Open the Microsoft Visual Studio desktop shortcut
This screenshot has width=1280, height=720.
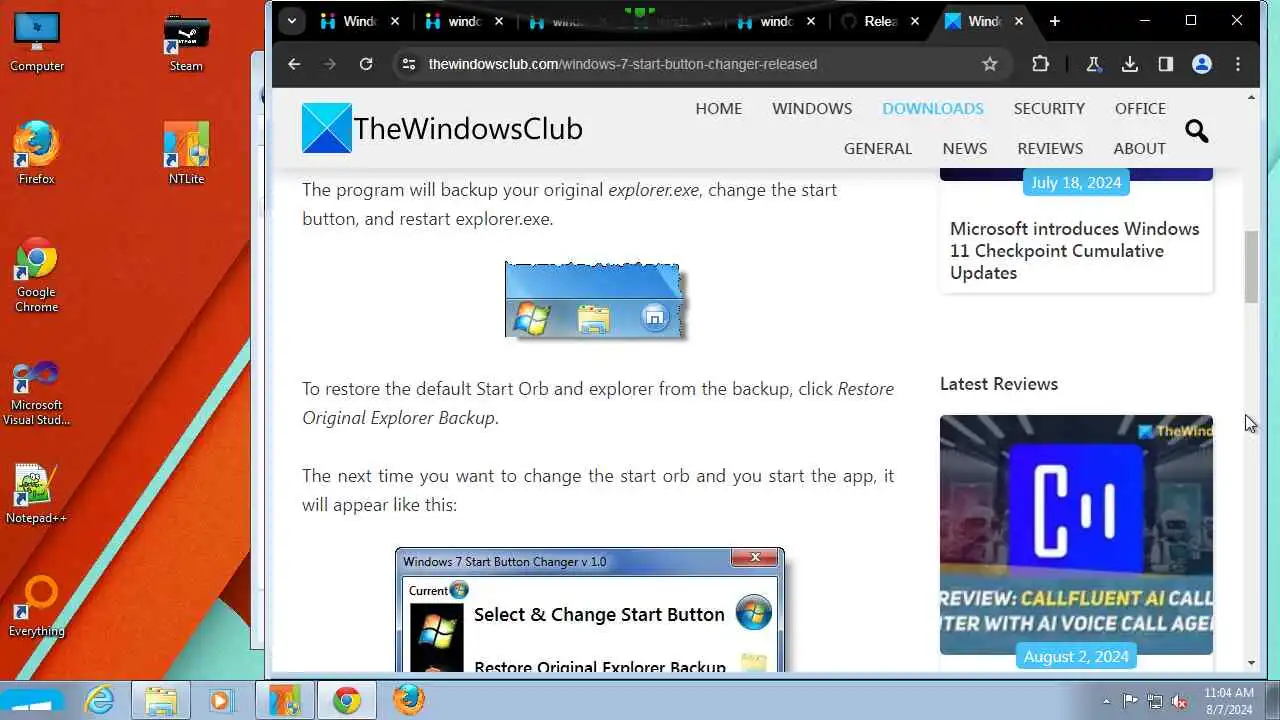point(37,393)
